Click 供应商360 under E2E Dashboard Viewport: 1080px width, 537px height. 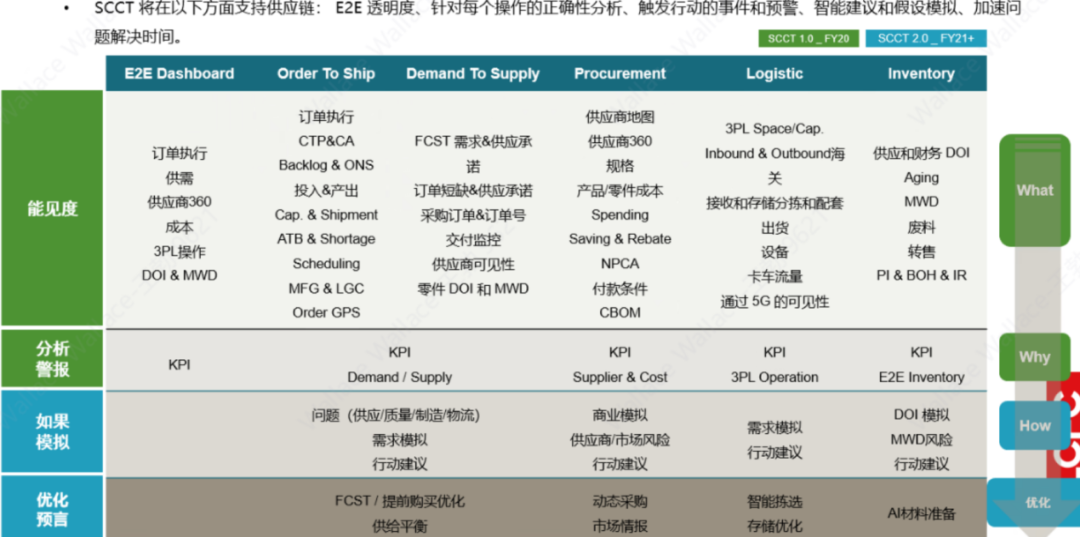179,202
